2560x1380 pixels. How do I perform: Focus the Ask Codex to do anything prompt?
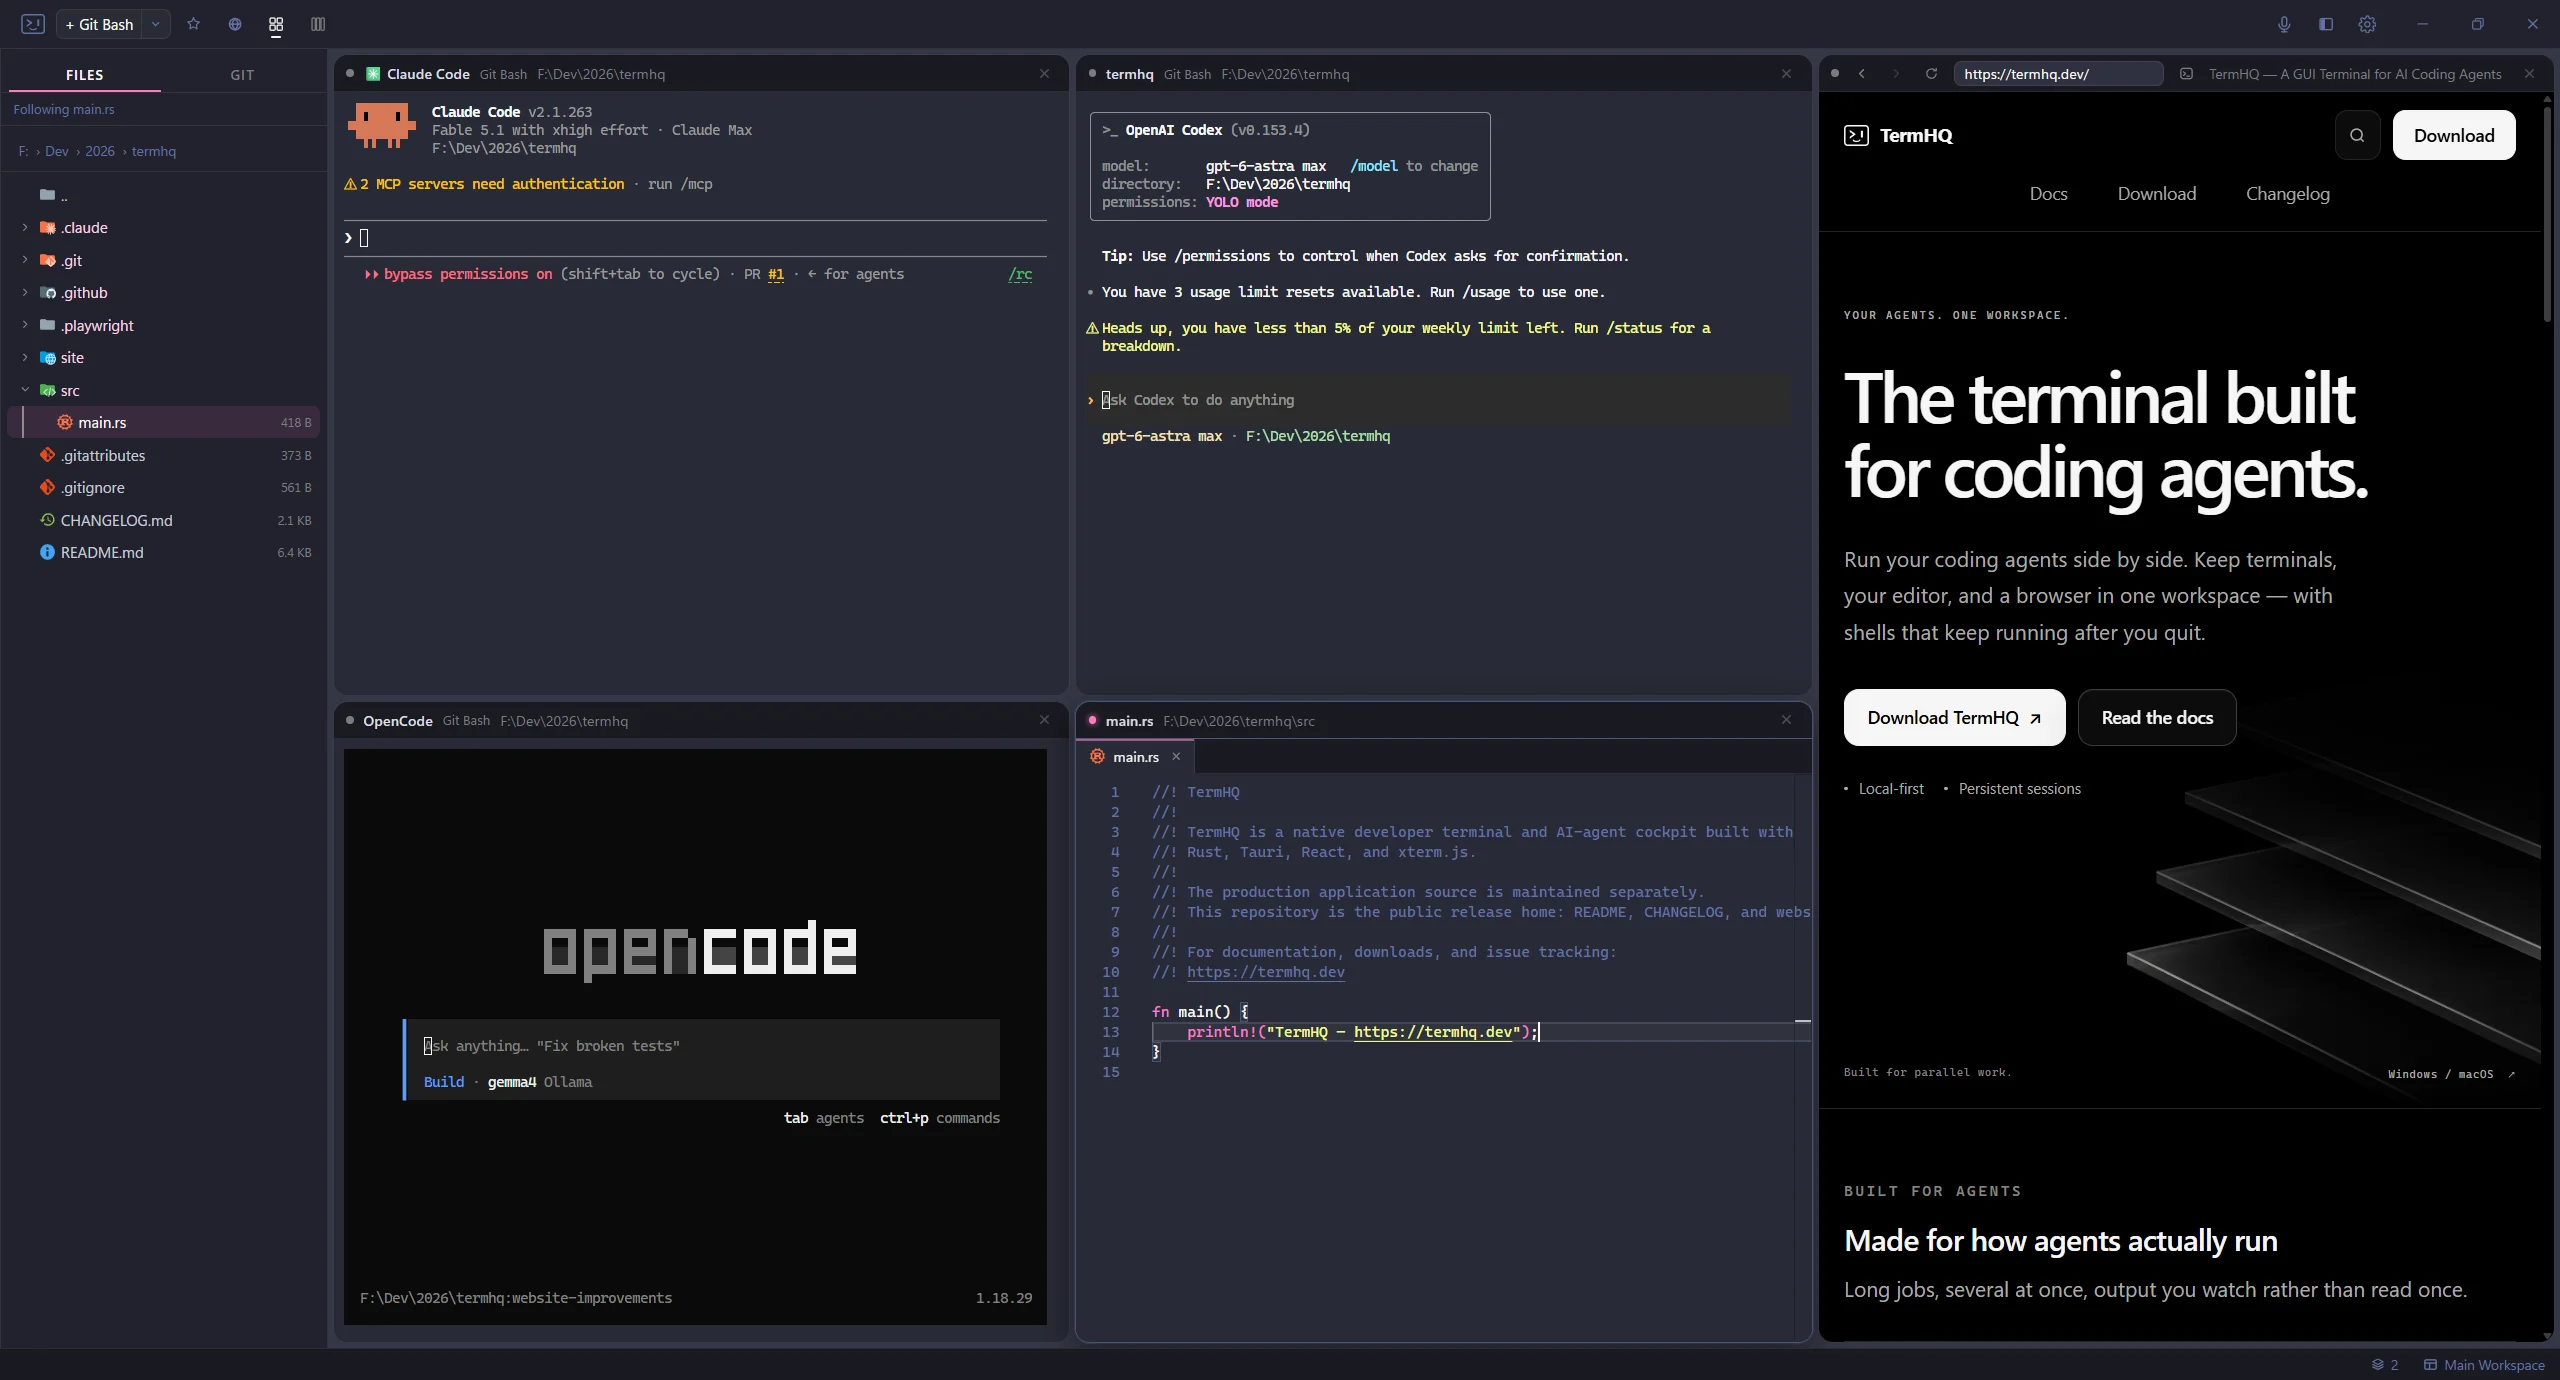pyautogui.click(x=1440, y=400)
